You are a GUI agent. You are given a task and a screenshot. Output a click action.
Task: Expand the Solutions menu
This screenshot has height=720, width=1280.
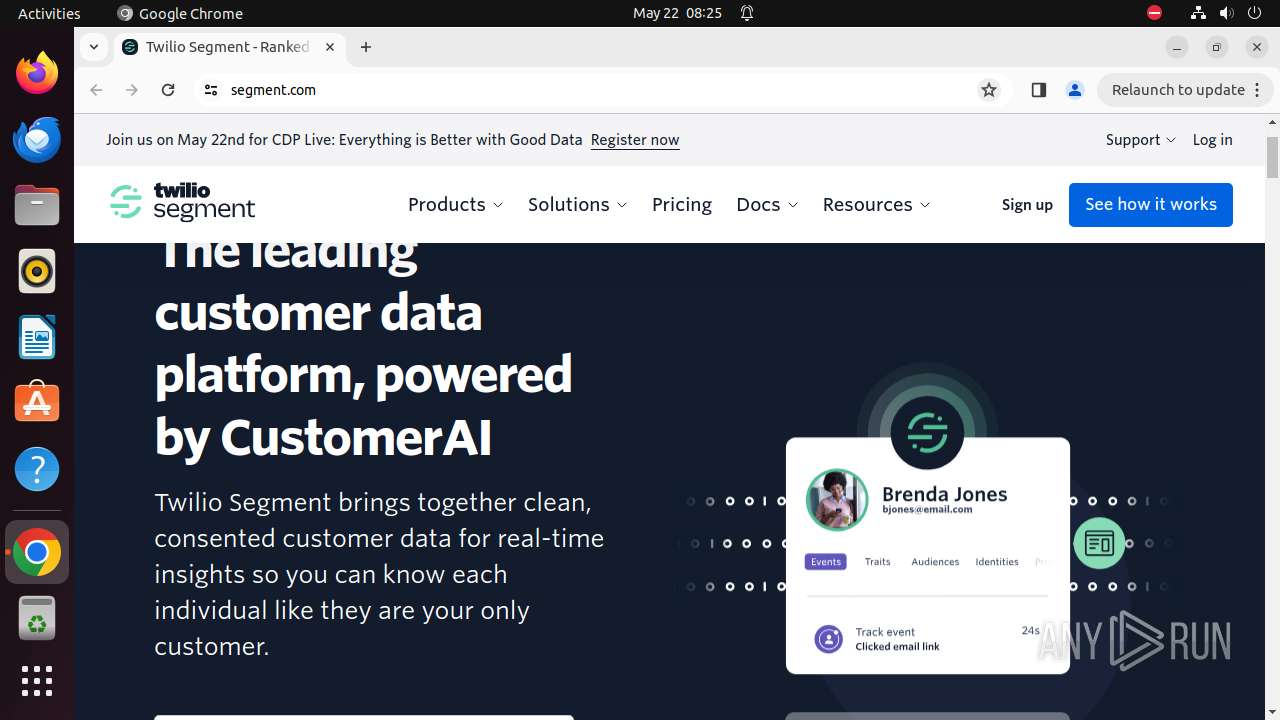click(577, 204)
